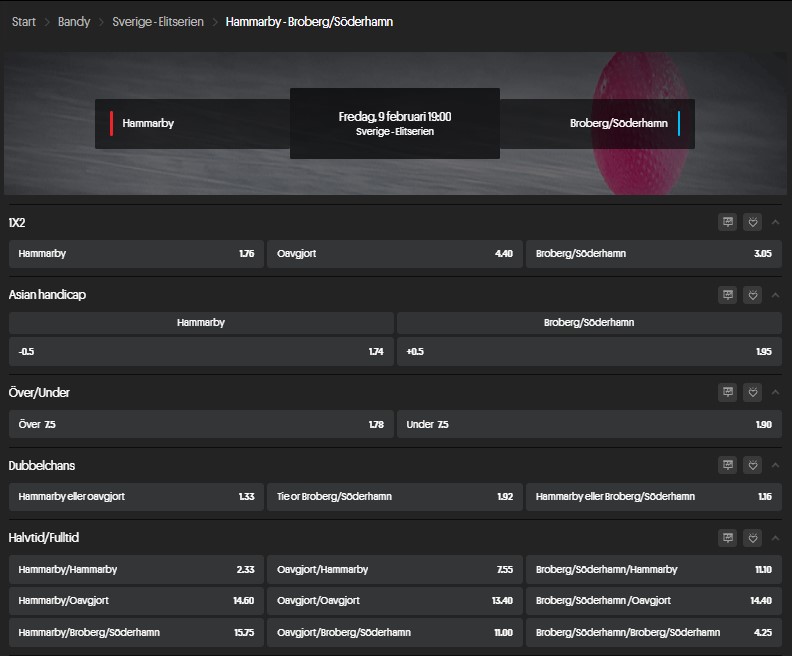Screen dimensions: 792x656
Task: Open statistics board icon for Halvtid/Fulltid
Action: point(727,538)
